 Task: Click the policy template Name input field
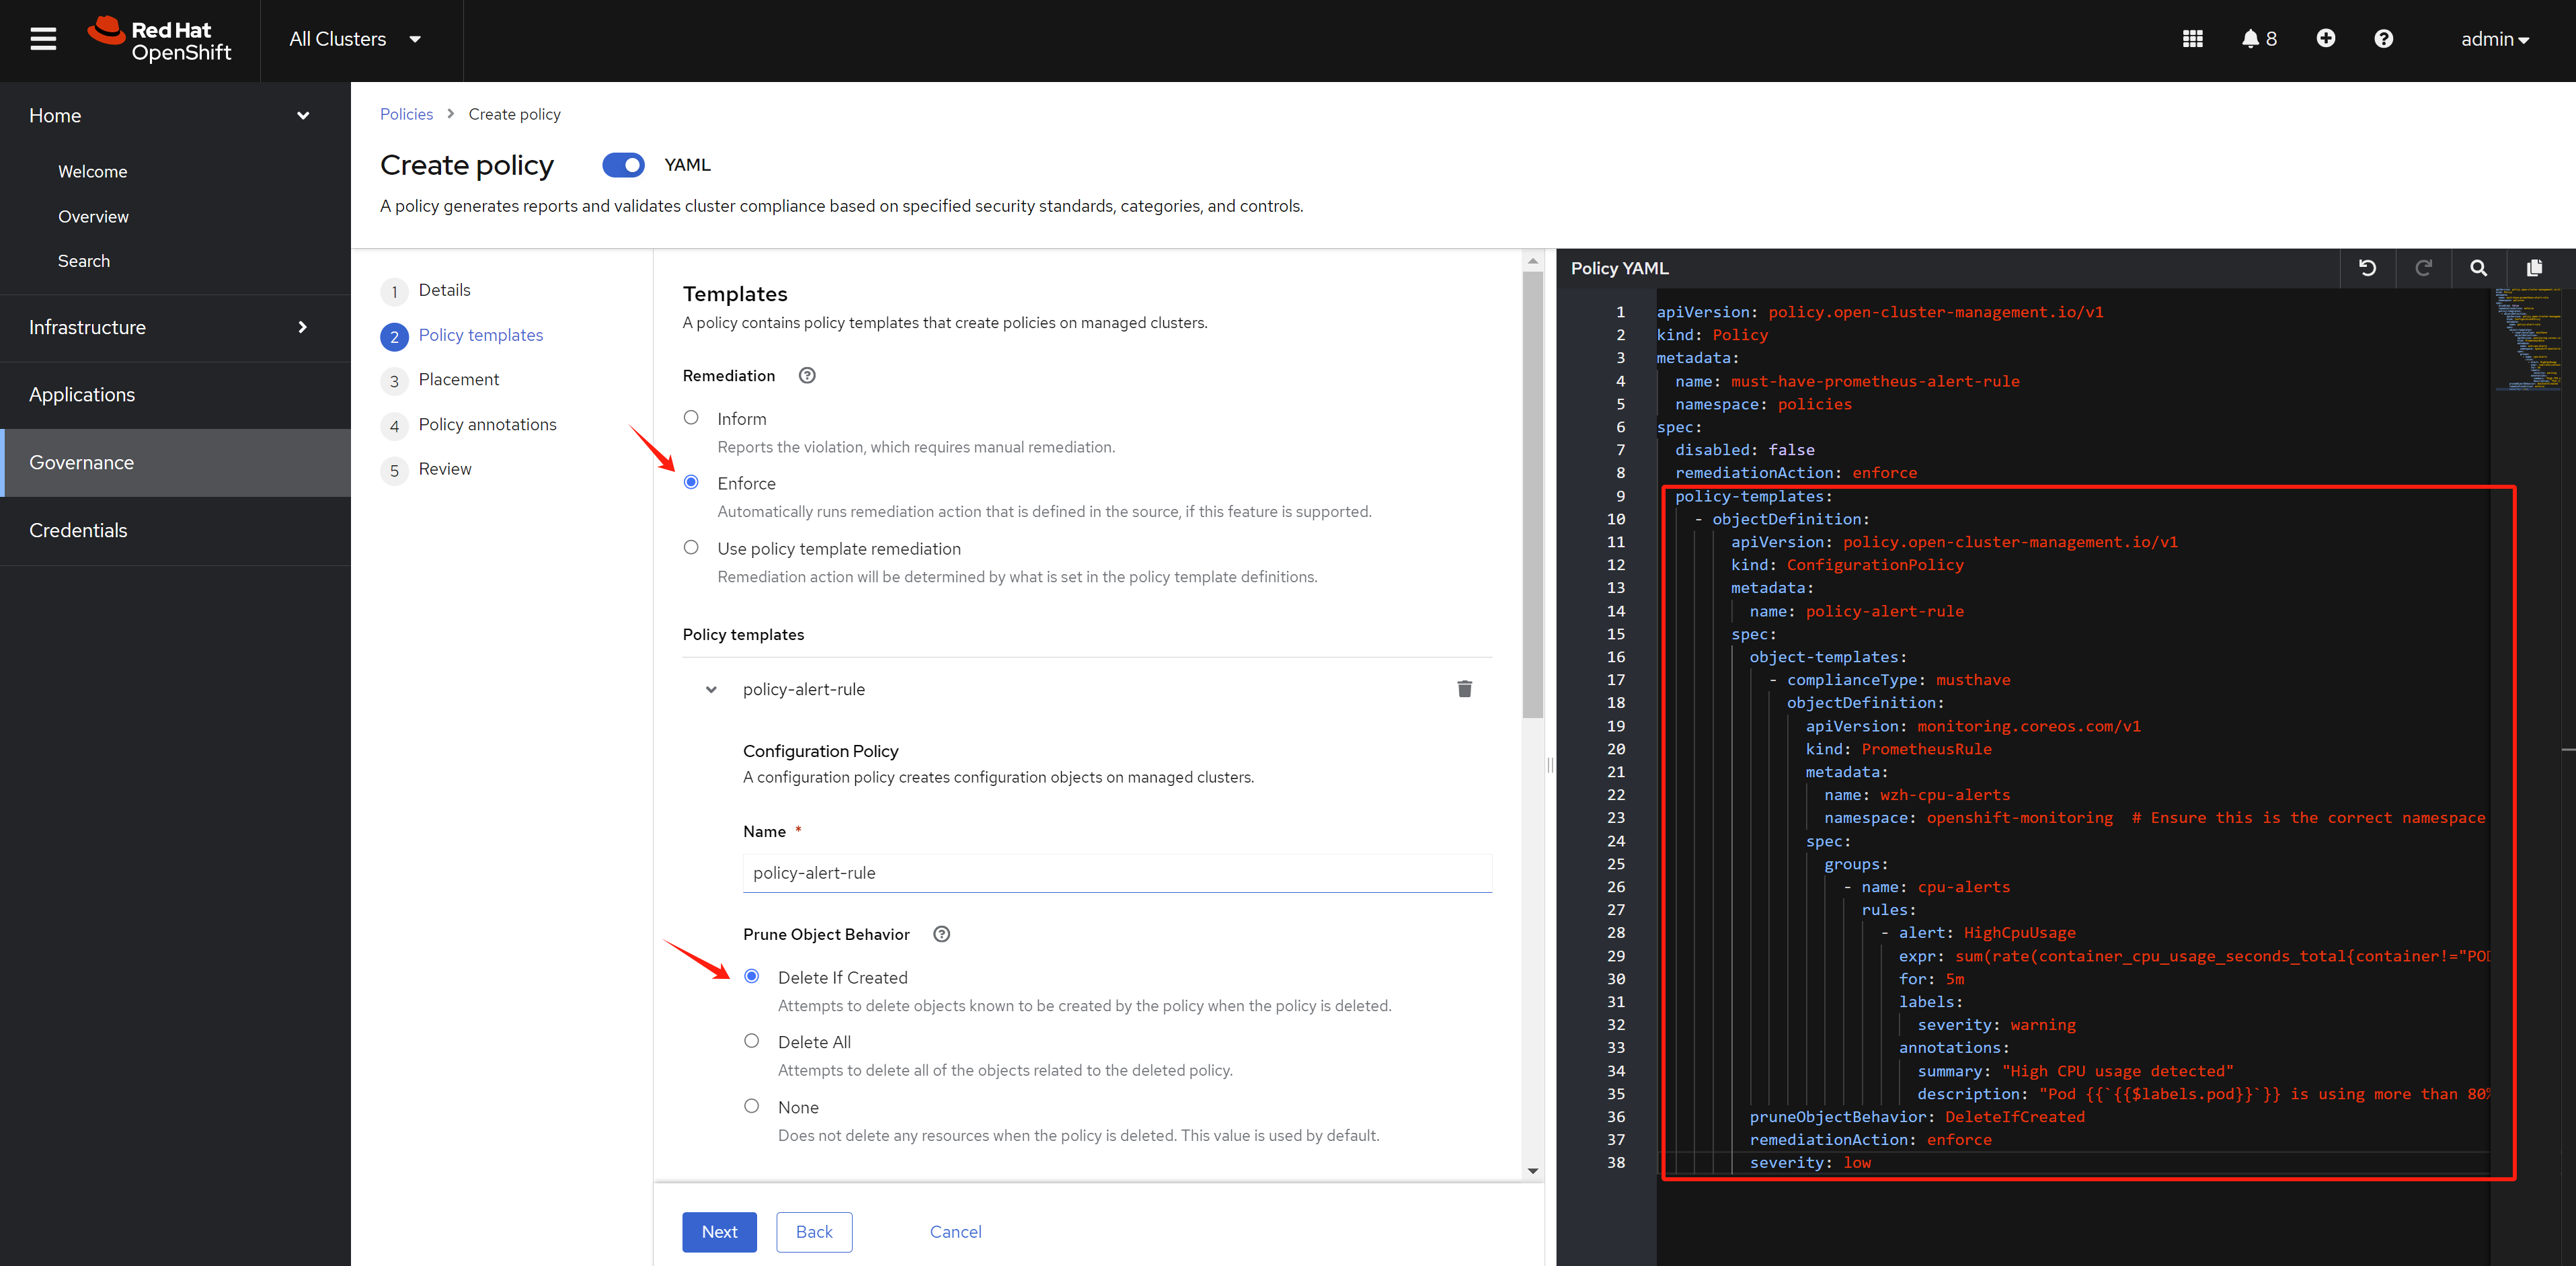pyautogui.click(x=1116, y=873)
